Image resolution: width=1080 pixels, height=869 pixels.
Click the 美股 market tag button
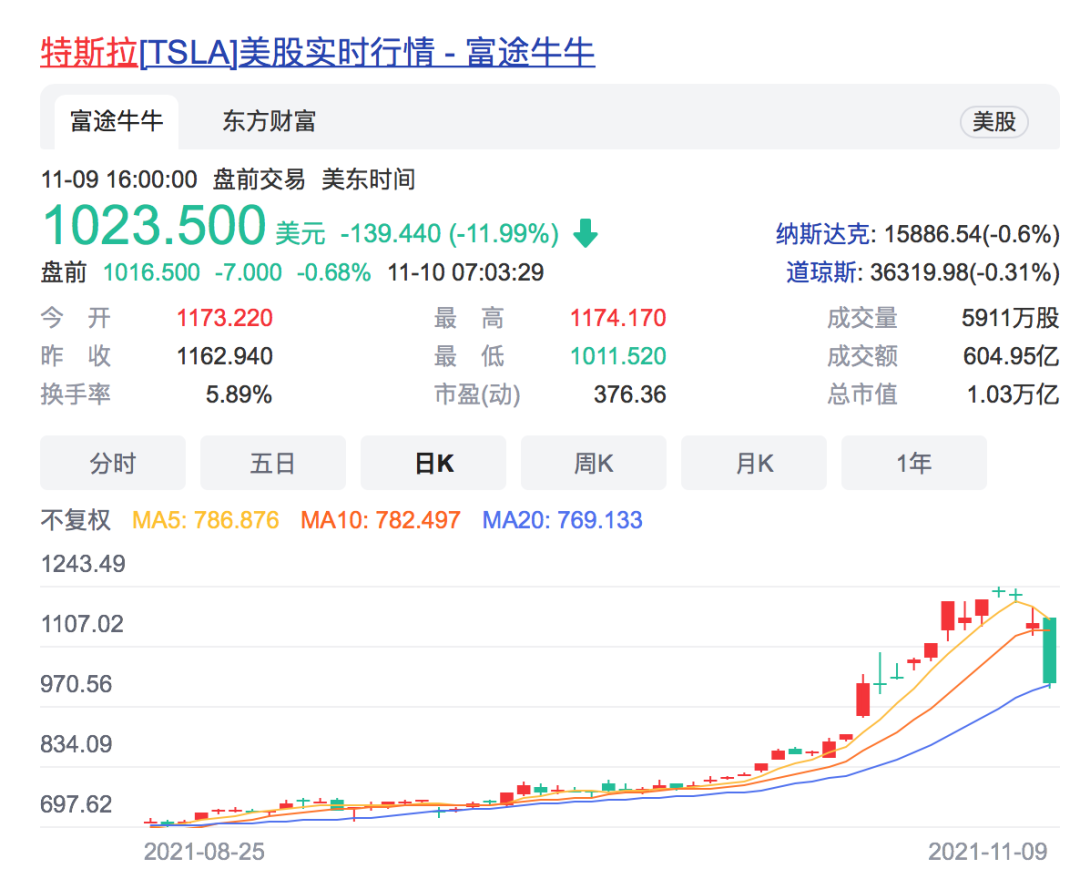click(994, 123)
